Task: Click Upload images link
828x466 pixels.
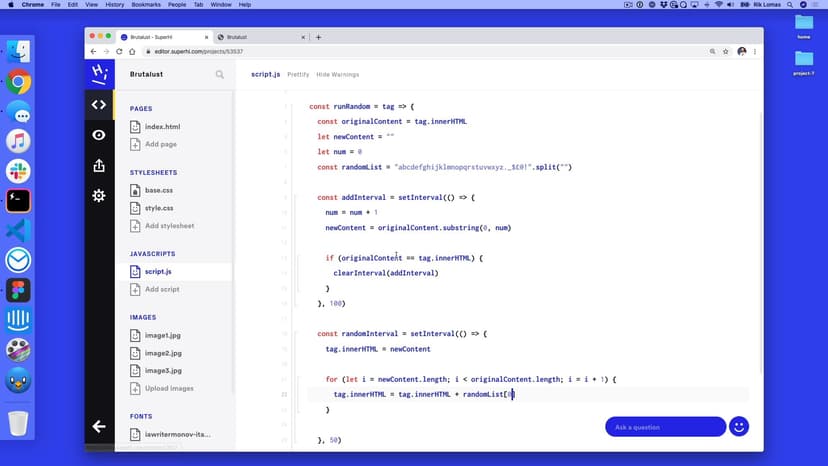Action: click(168, 388)
